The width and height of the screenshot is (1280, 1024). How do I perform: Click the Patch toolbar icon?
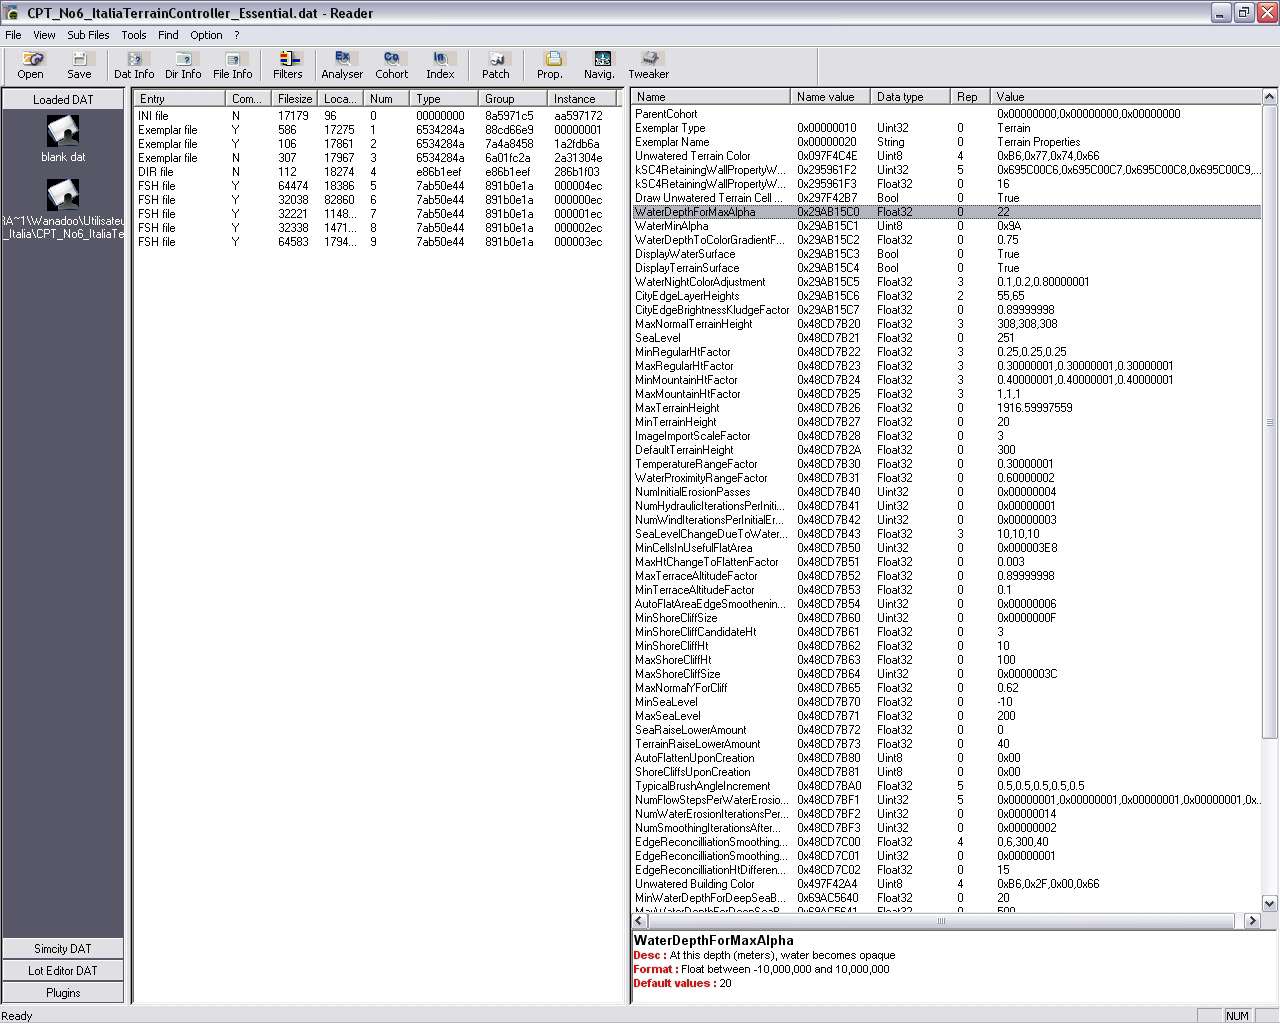coord(496,65)
